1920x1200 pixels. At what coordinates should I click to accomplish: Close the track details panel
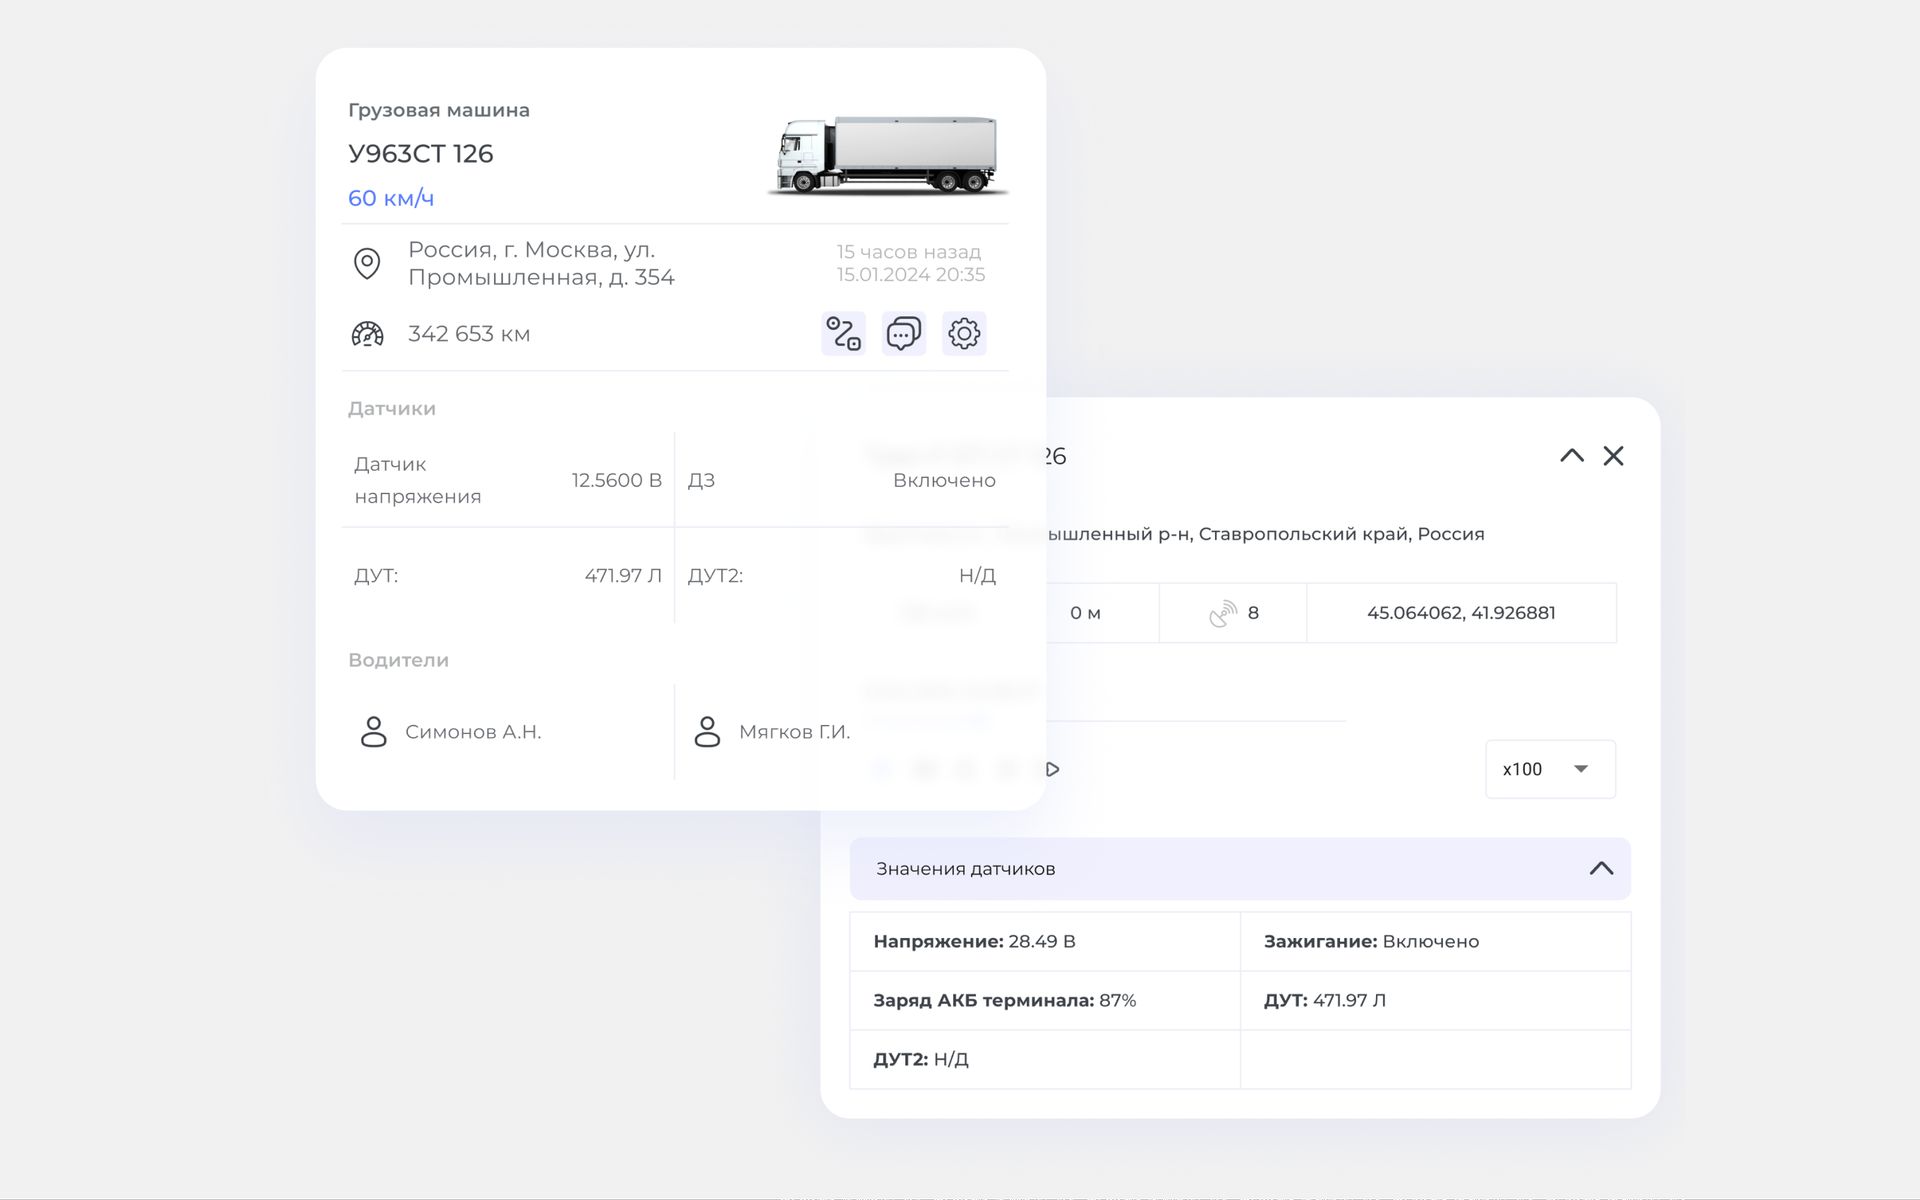(x=1613, y=456)
